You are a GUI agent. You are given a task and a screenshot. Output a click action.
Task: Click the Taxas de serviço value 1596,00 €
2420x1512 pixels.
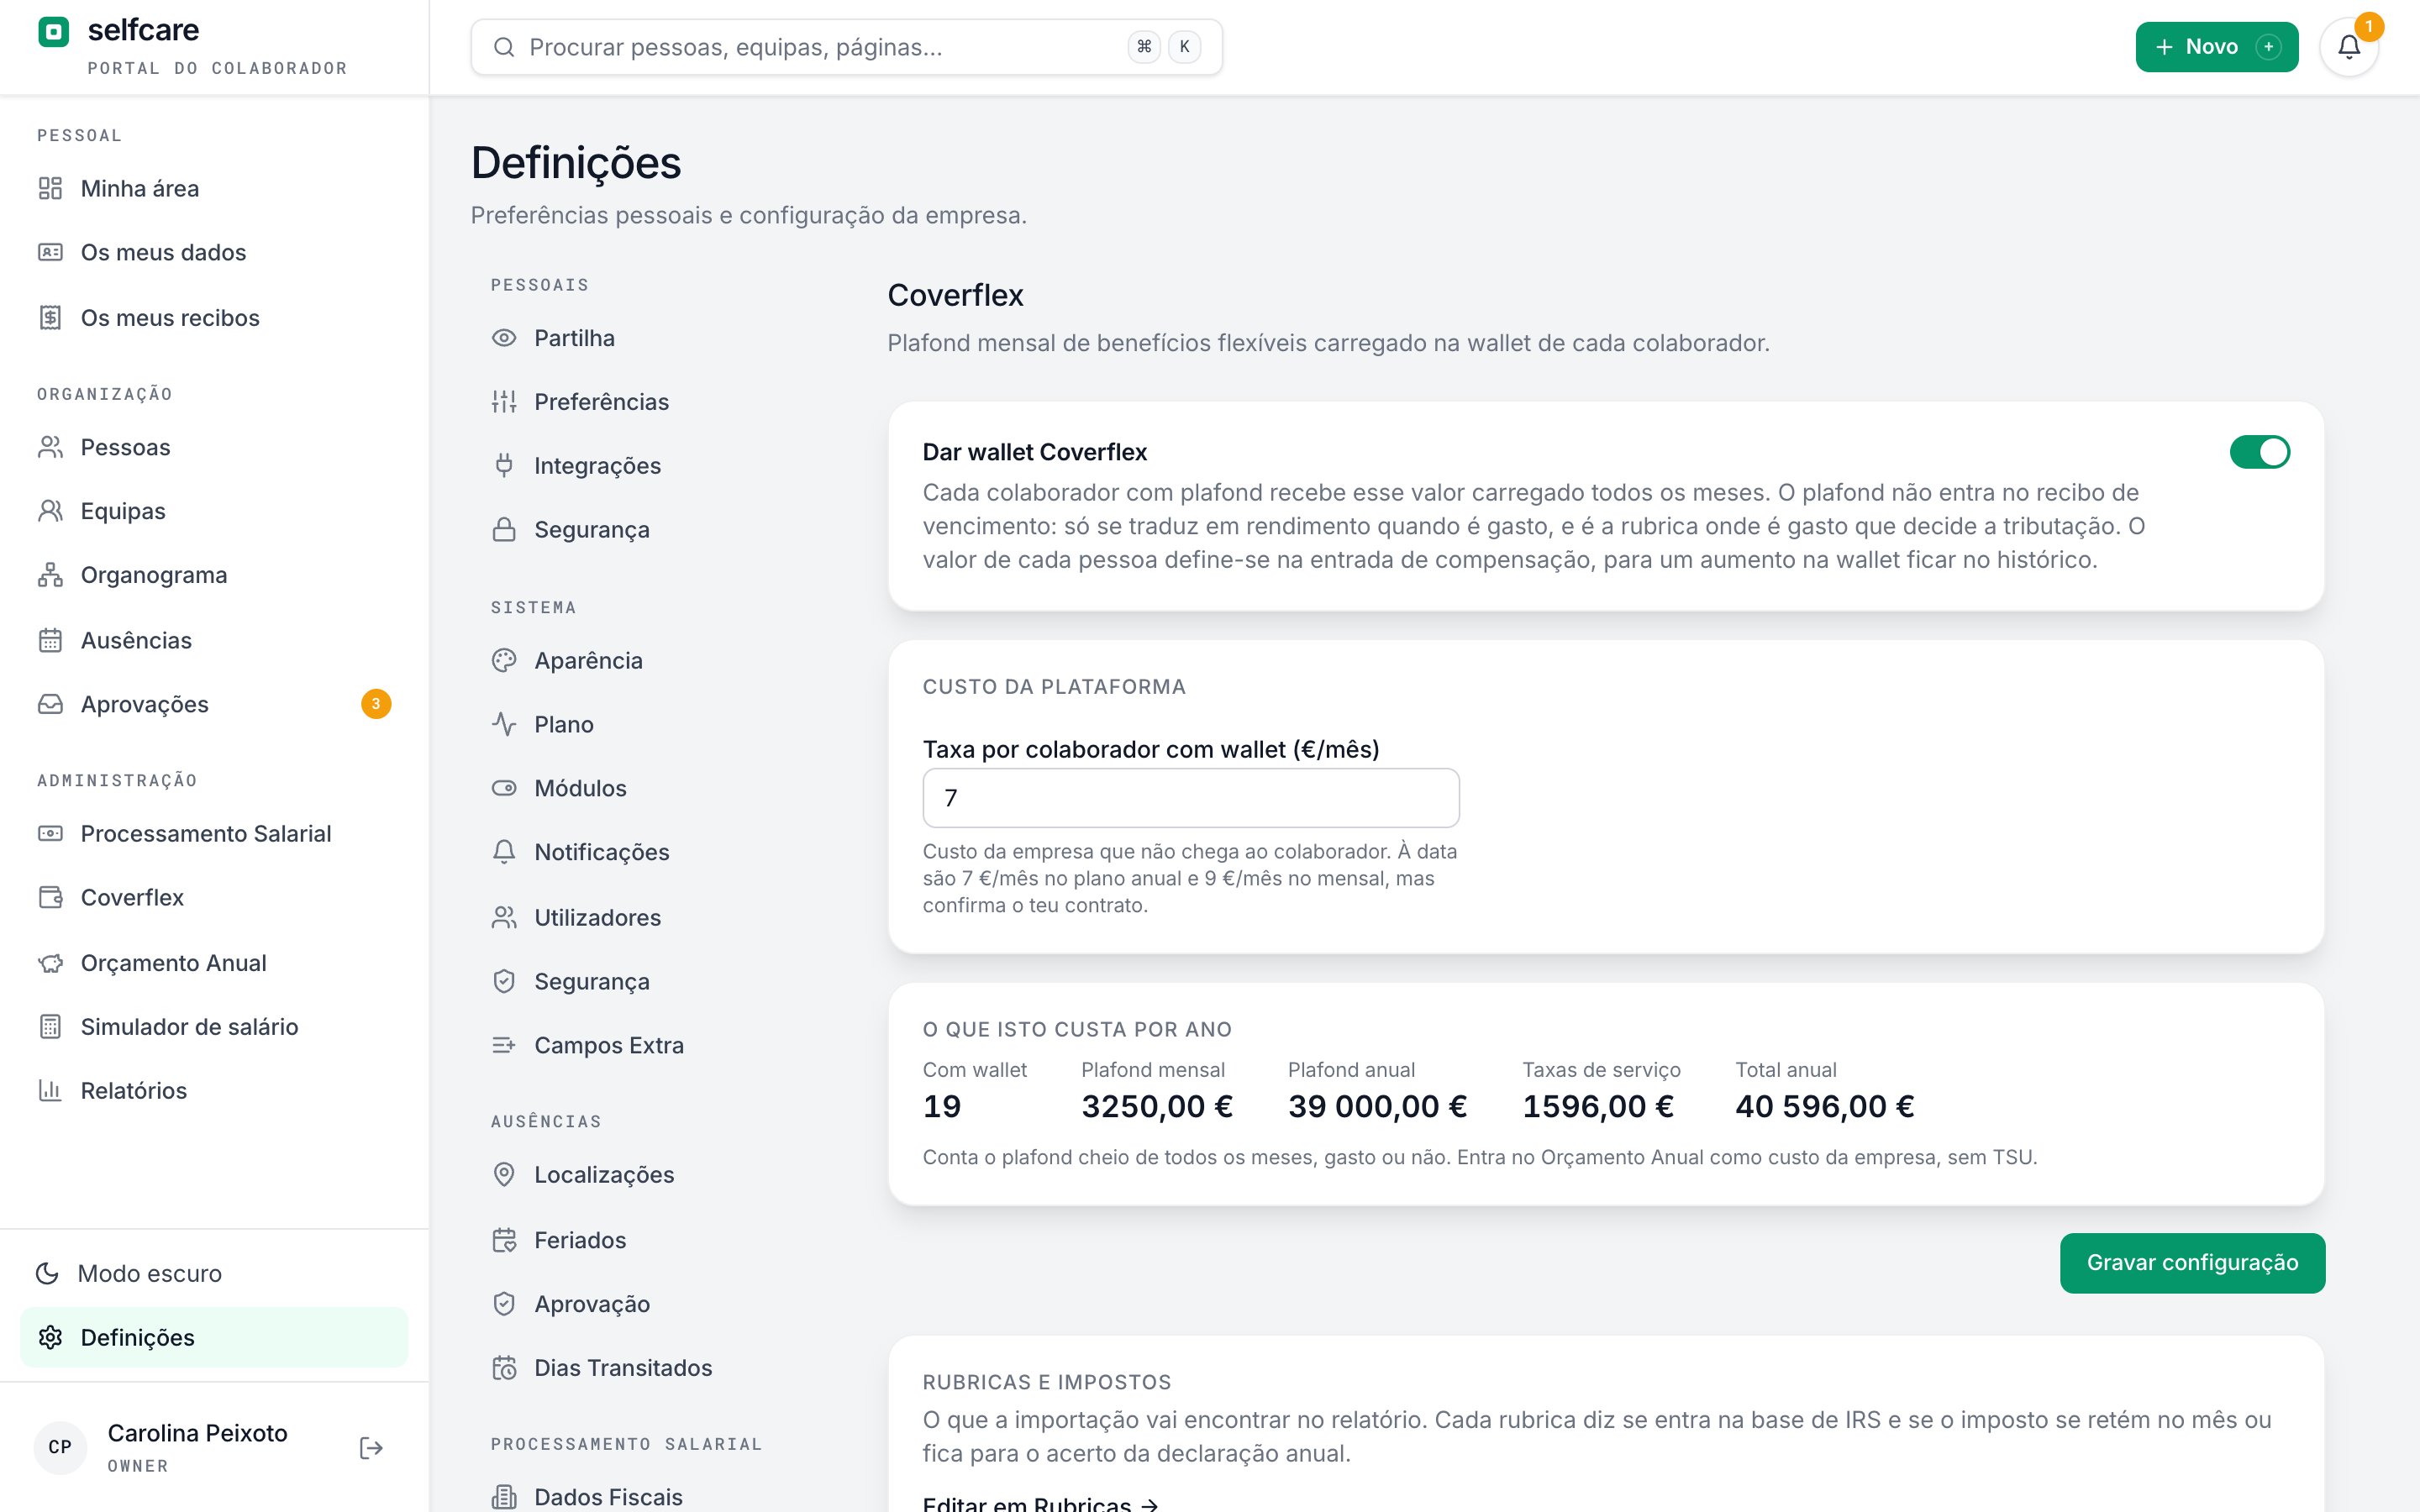[x=1597, y=1106]
